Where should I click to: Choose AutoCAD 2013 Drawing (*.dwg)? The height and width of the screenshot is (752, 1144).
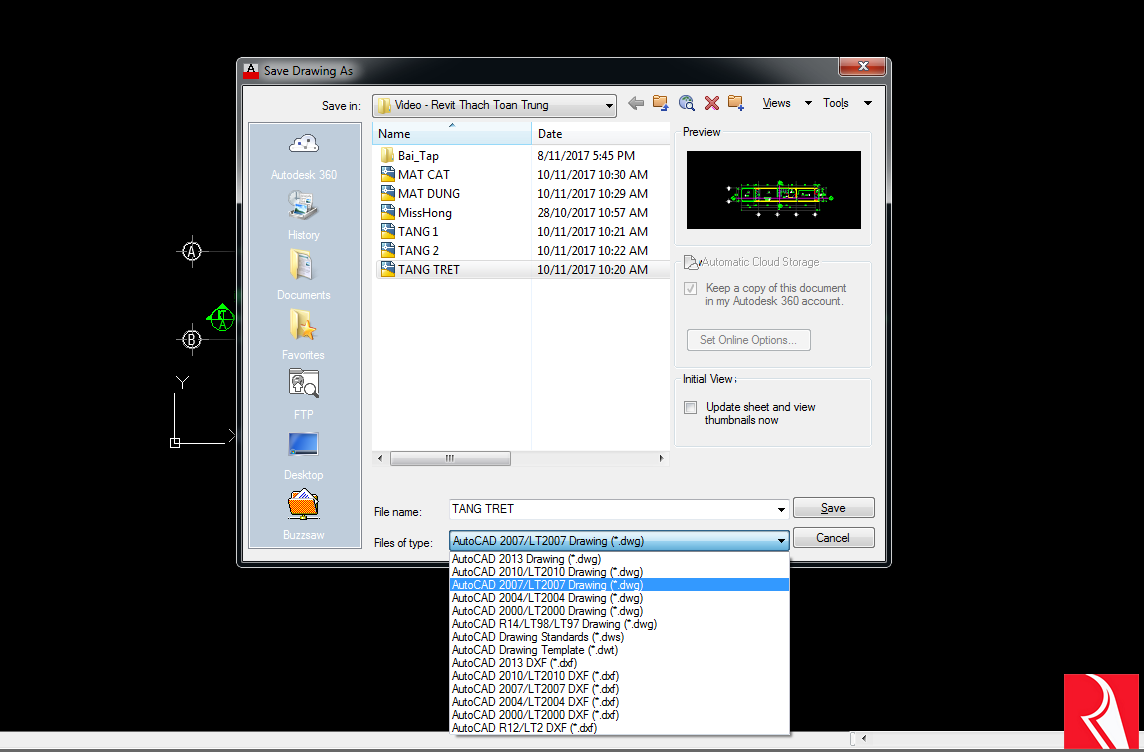pyautogui.click(x=619, y=559)
